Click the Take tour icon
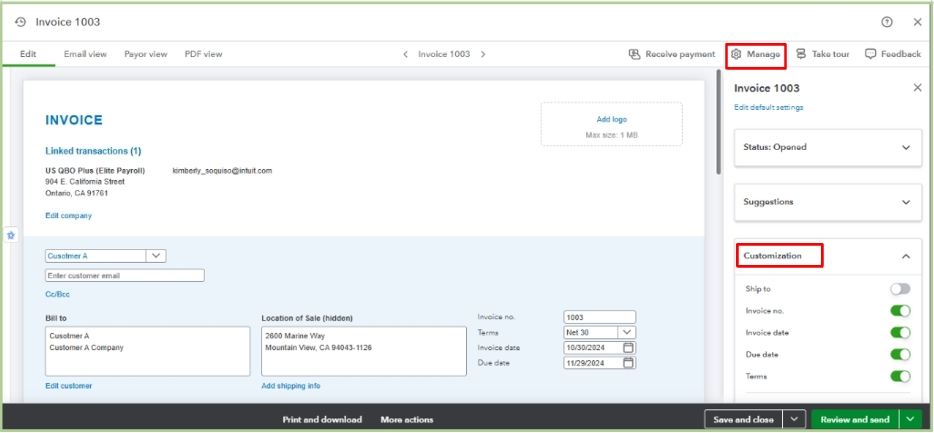 pyautogui.click(x=801, y=54)
